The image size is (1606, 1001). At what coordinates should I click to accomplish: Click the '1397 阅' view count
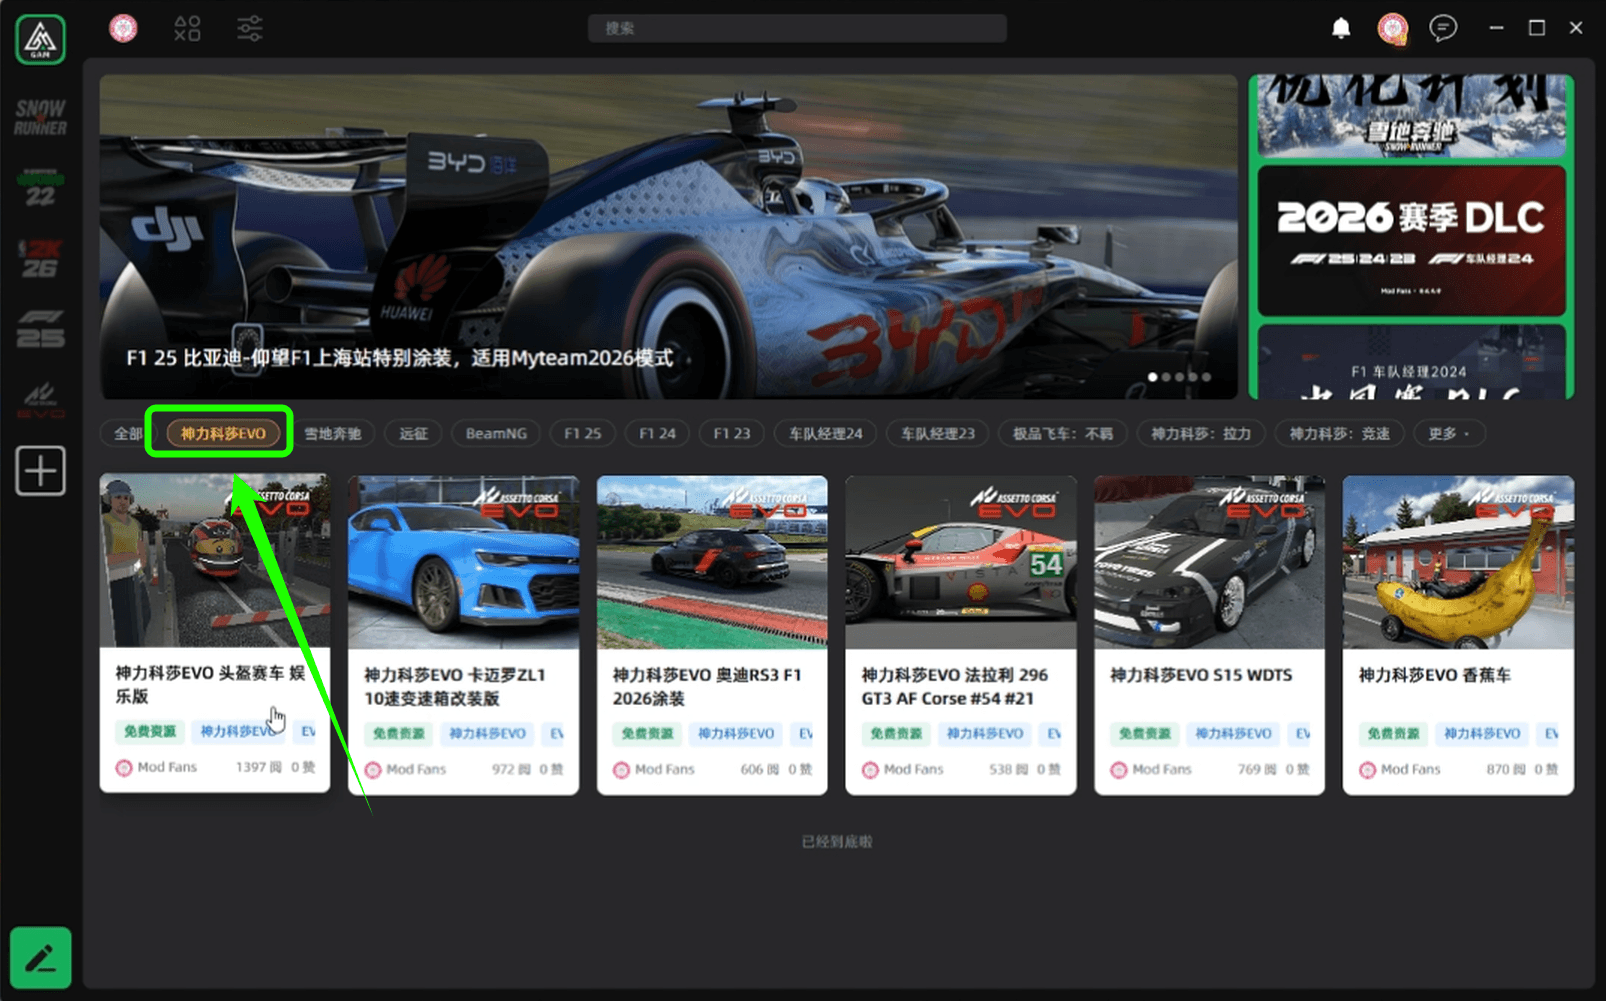click(x=258, y=767)
